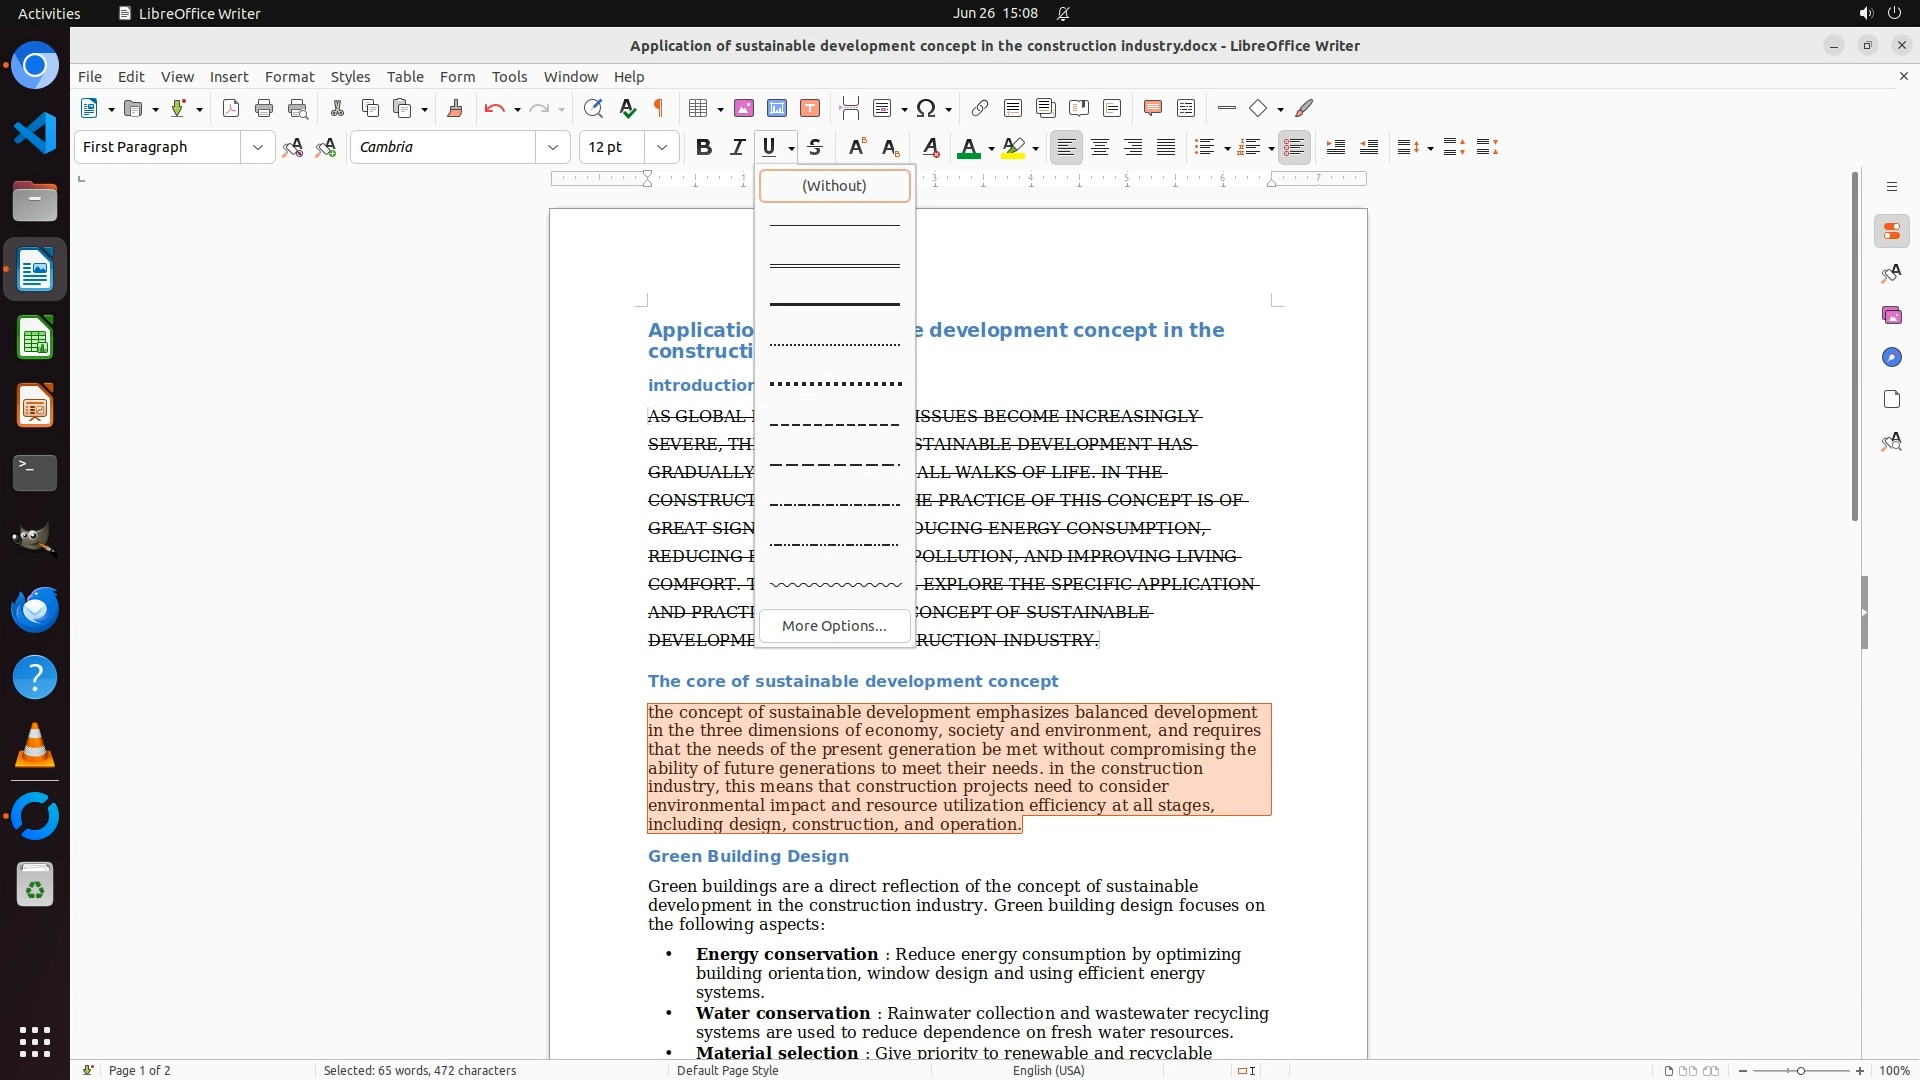Open the font size dropdown
Screen dimensions: 1920x1080
coord(662,148)
